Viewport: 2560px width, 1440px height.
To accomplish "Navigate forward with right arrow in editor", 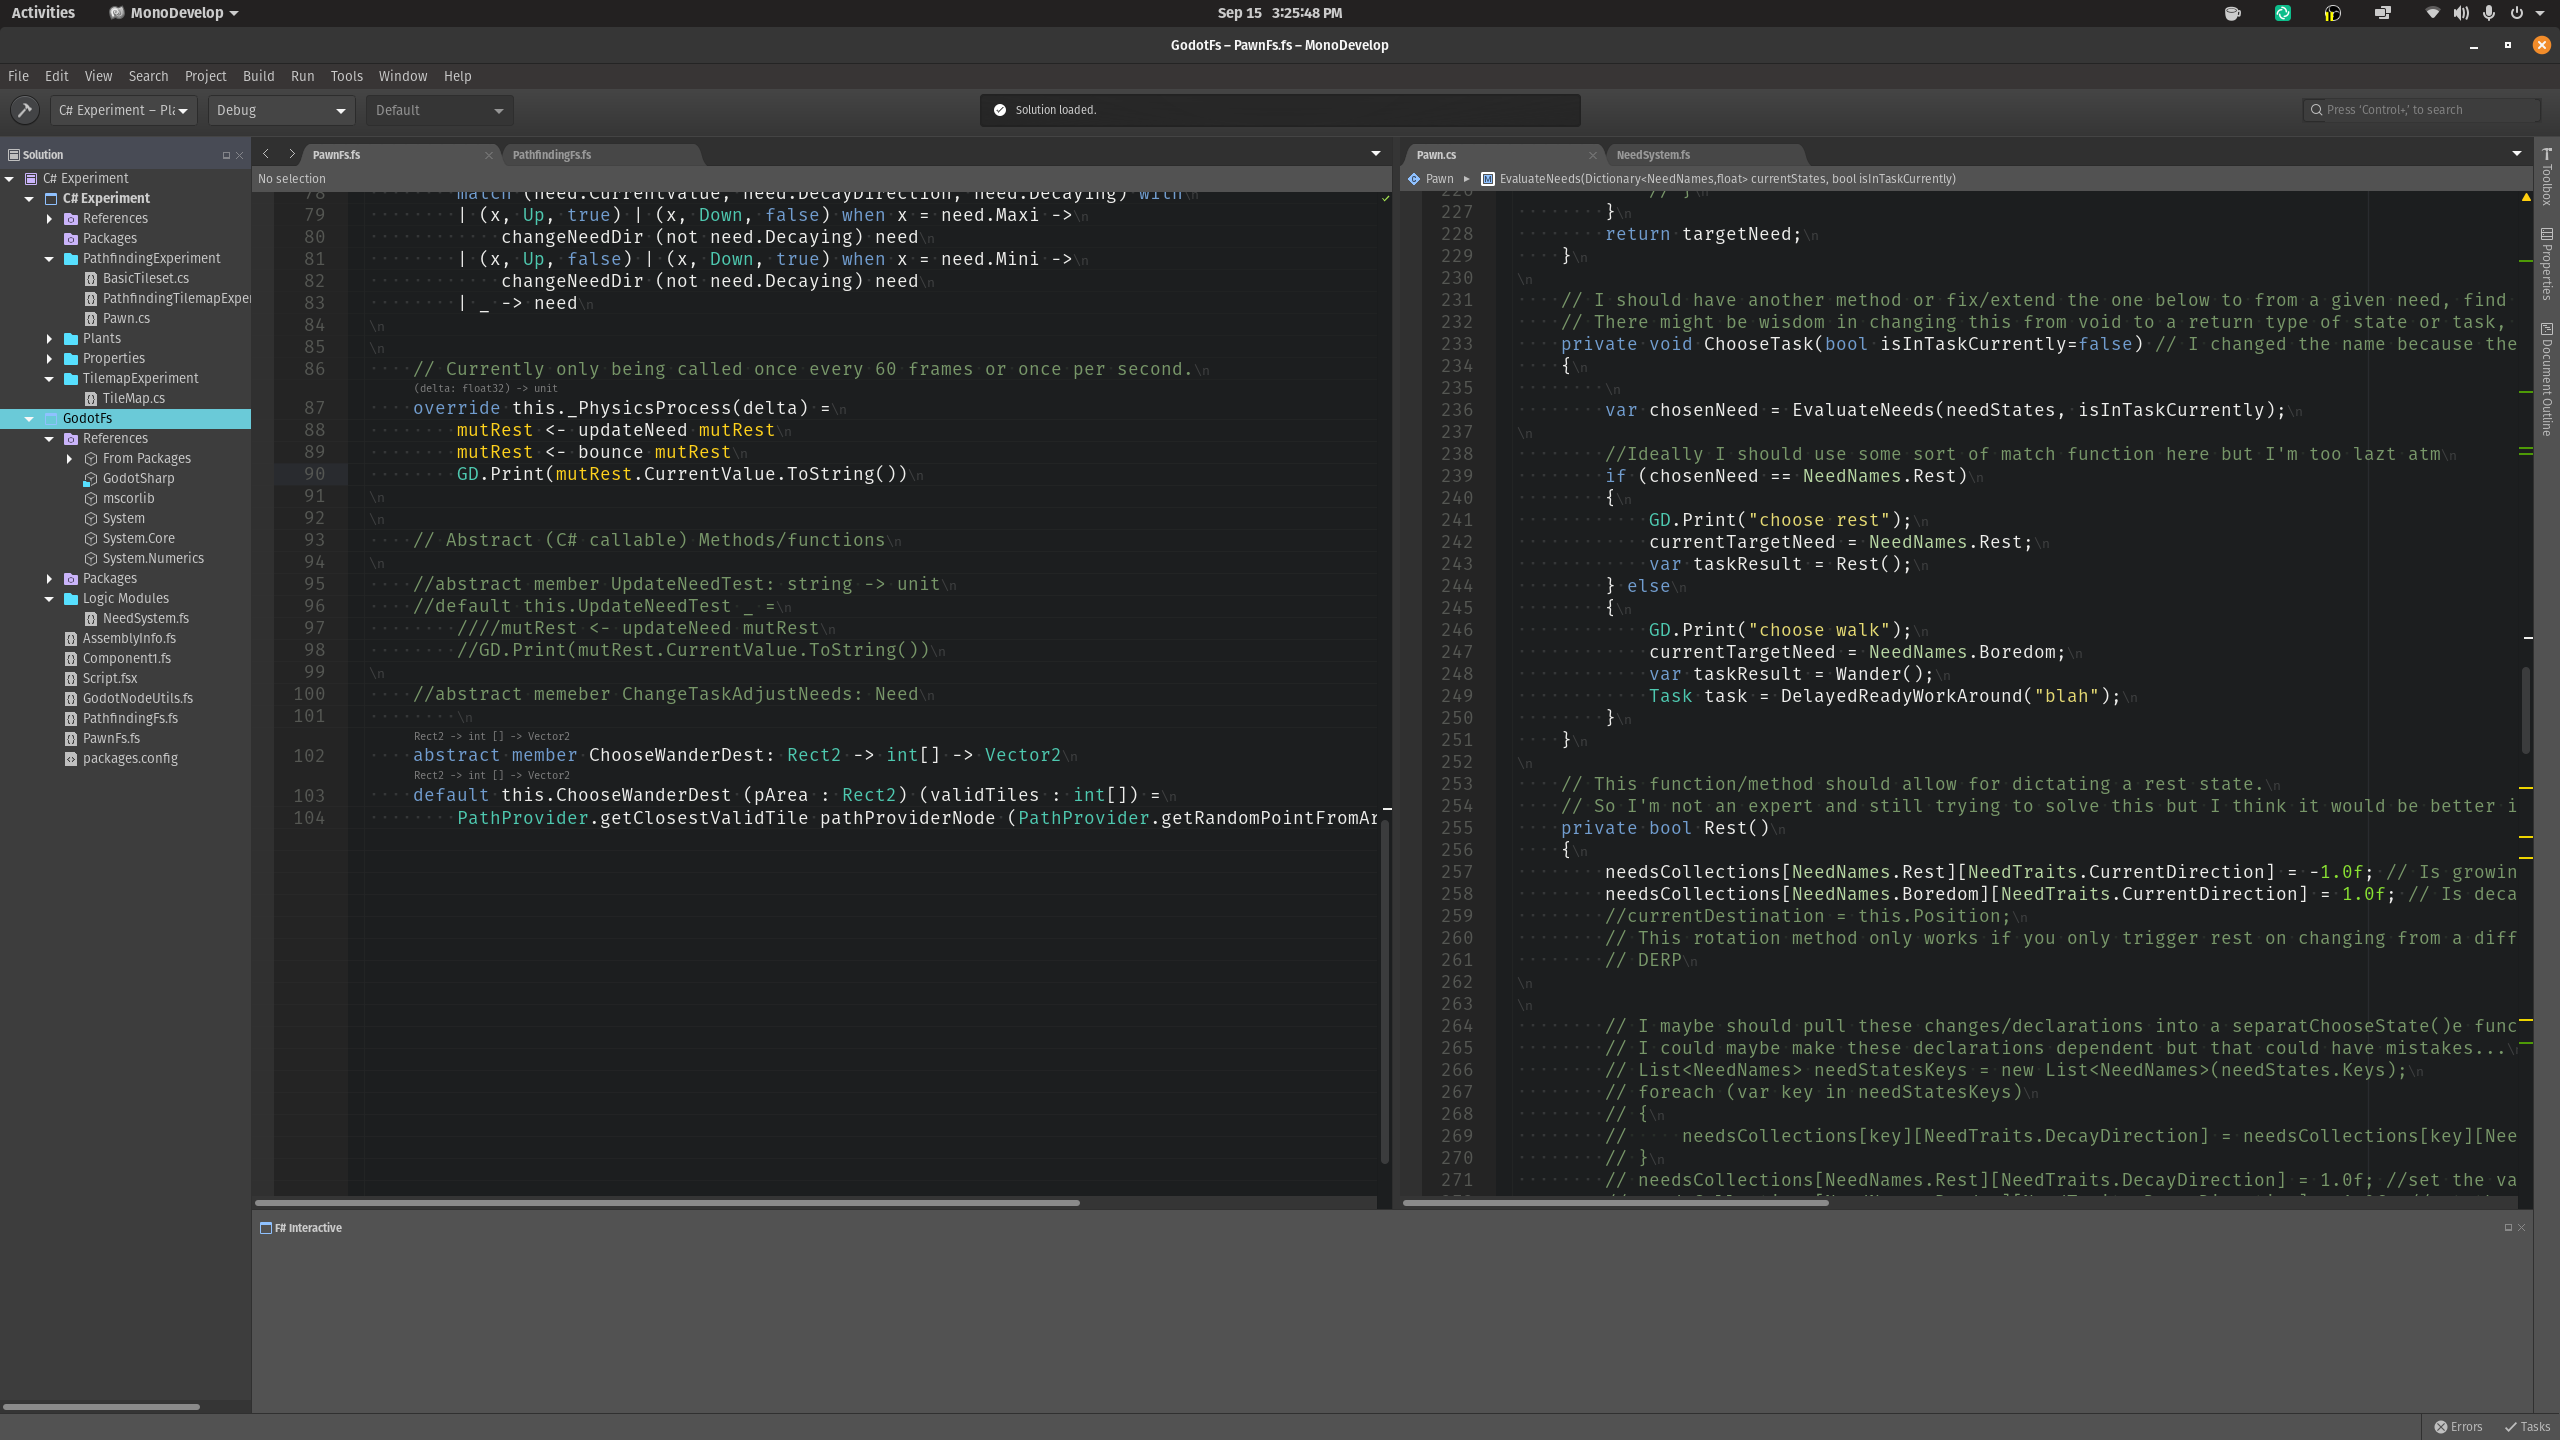I will (x=291, y=154).
